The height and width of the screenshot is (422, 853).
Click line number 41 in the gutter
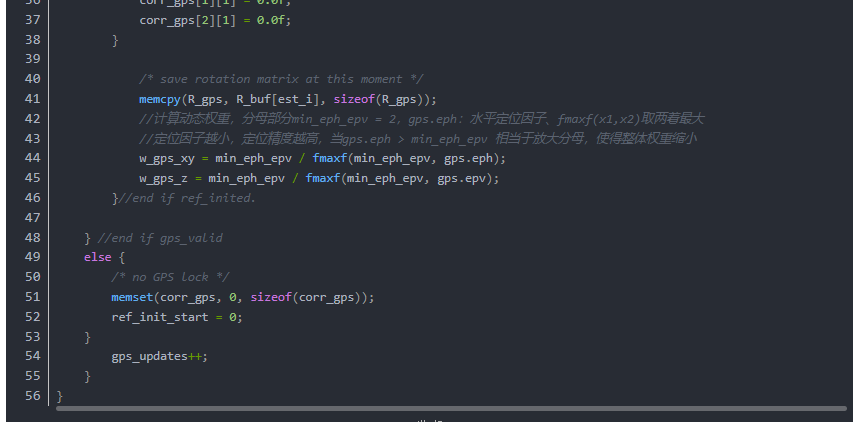click(33, 98)
